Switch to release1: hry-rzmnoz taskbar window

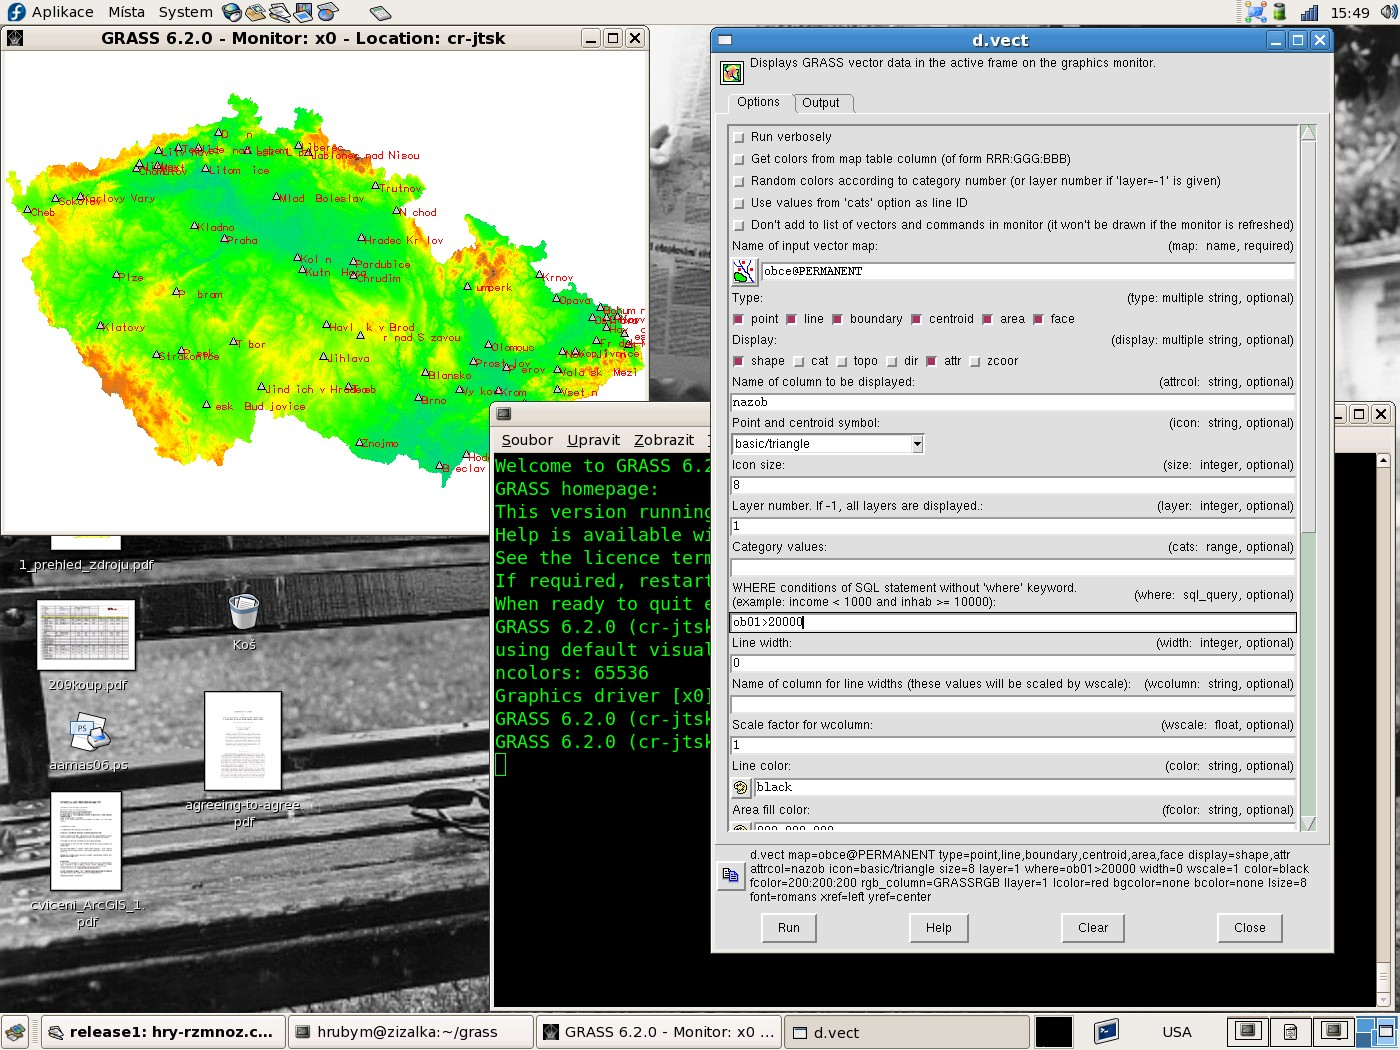click(x=162, y=1032)
